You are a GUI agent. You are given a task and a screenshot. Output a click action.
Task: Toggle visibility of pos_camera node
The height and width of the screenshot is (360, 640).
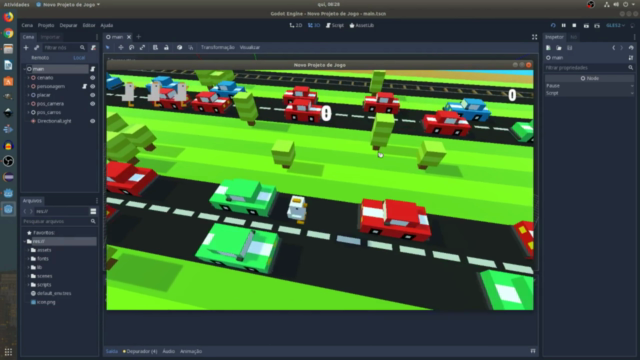click(x=93, y=104)
